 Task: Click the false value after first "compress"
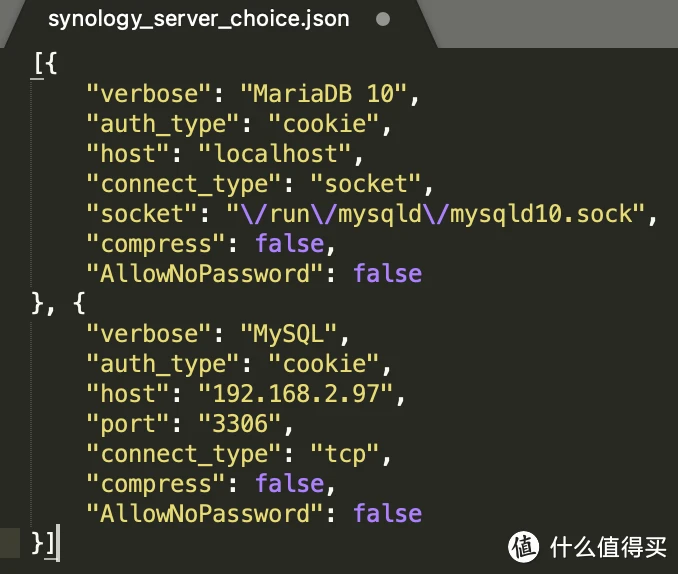(x=290, y=244)
